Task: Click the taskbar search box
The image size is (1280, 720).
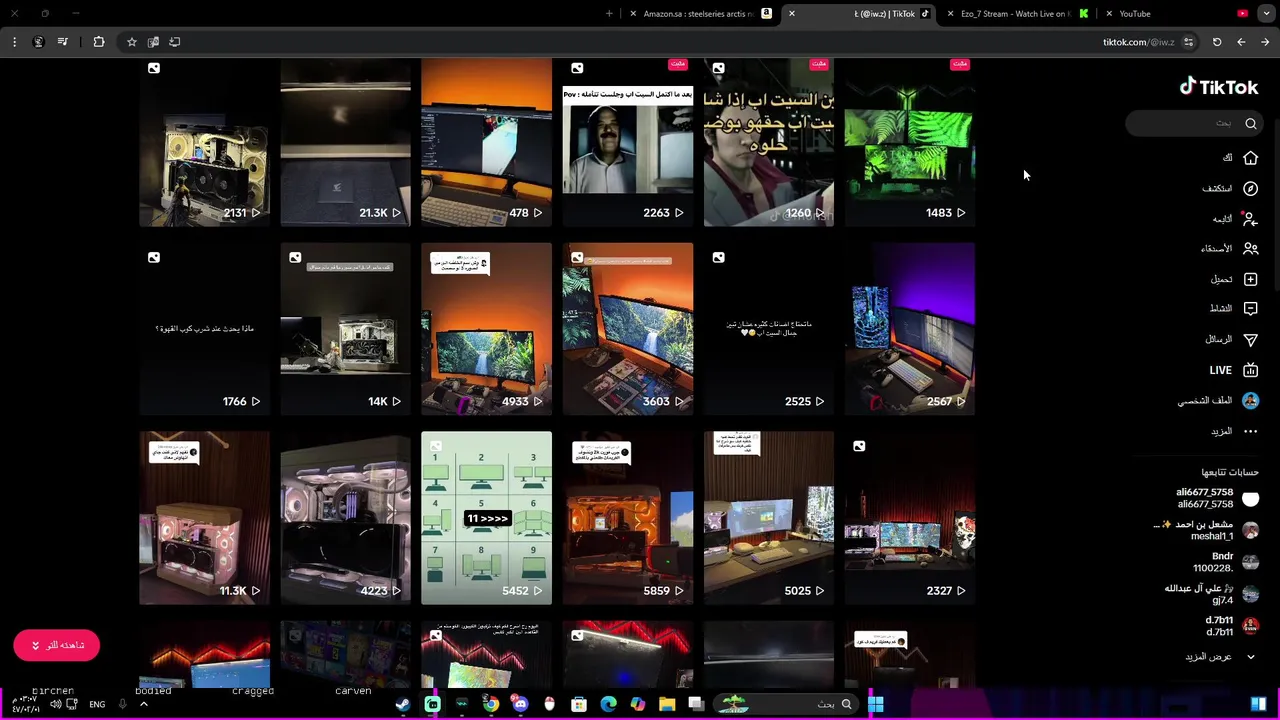Action: tap(784, 704)
